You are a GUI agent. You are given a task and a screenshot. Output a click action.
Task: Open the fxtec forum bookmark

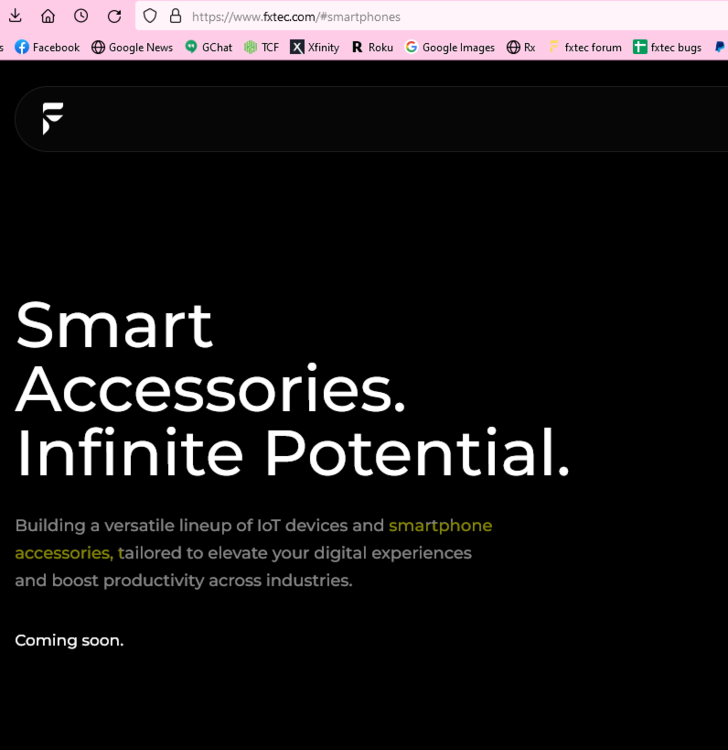click(585, 47)
